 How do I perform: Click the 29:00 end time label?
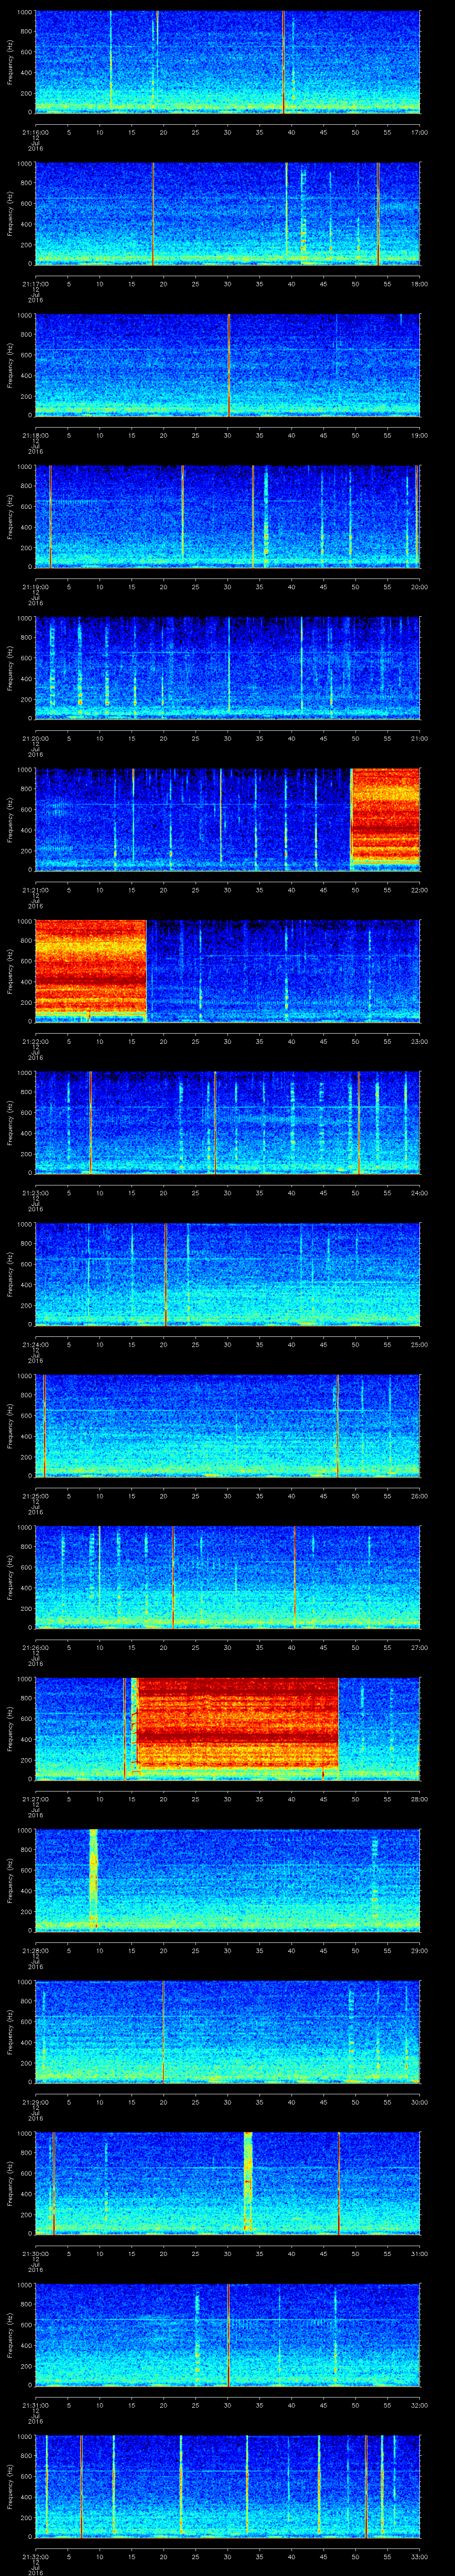pos(420,1951)
